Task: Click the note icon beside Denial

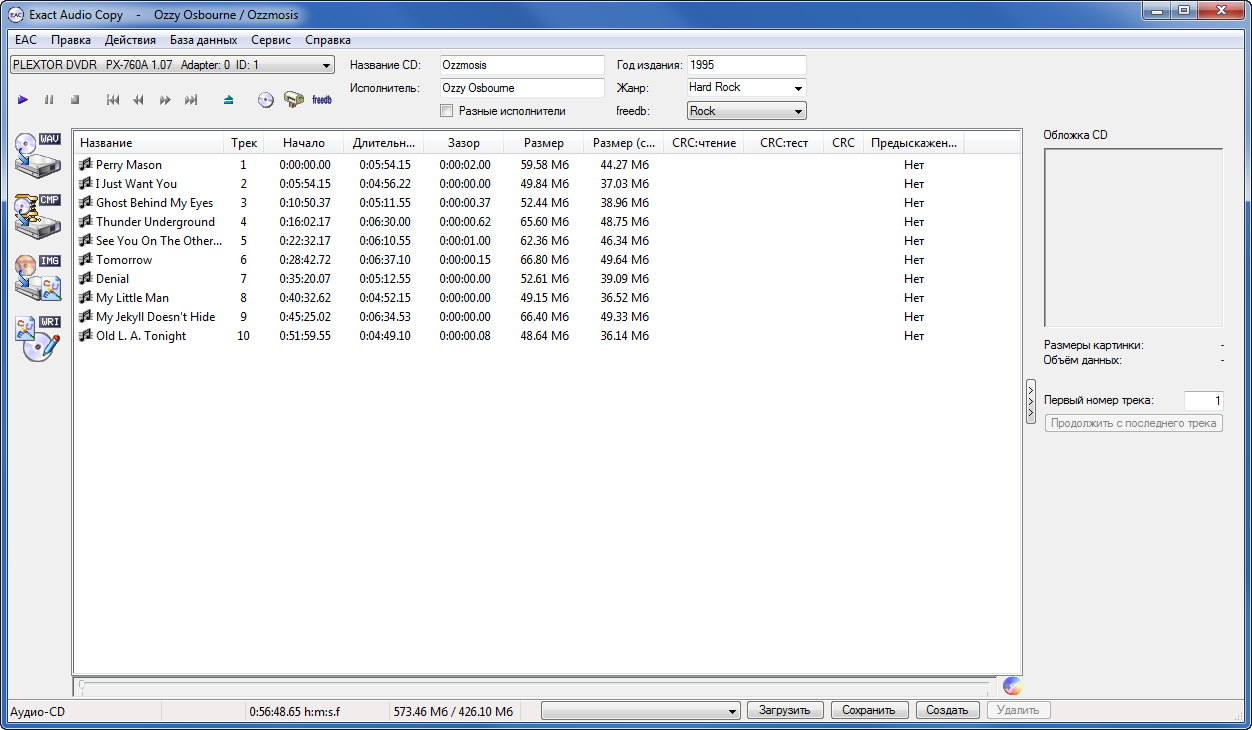Action: click(x=86, y=279)
